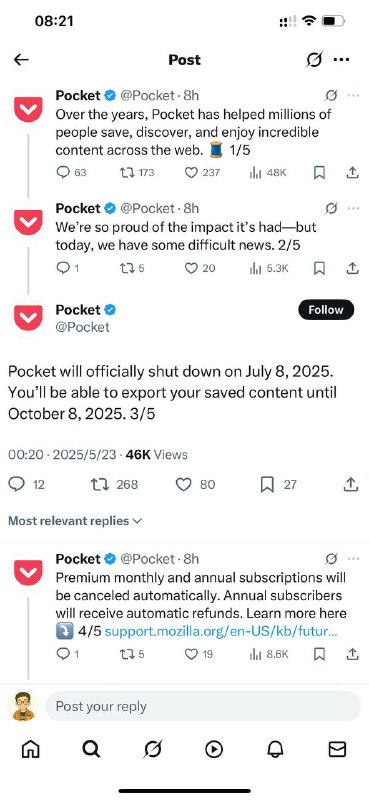Repost the main post with 268 reposts
Viewport: 369px width, 800px height.
[100, 485]
